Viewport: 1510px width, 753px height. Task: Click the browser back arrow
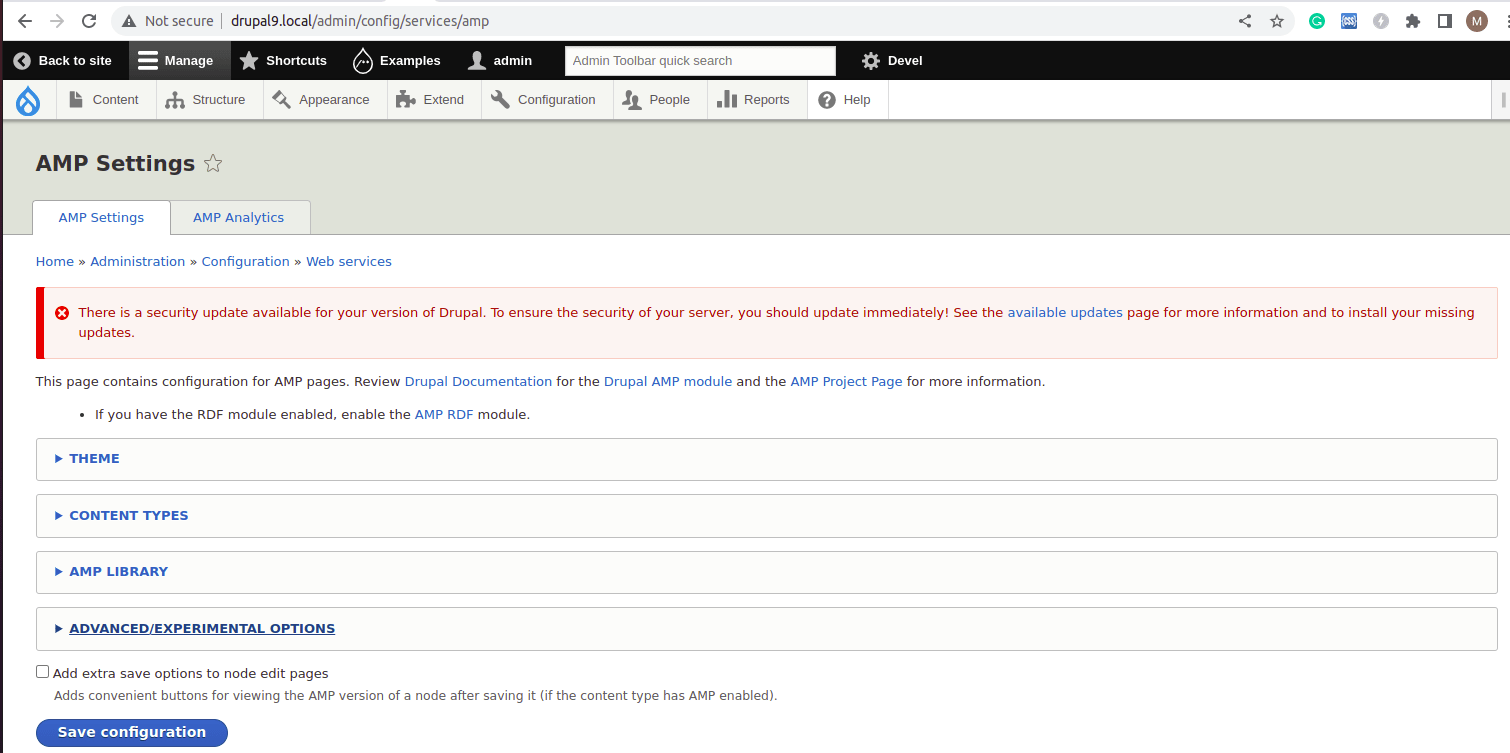pos(25,21)
